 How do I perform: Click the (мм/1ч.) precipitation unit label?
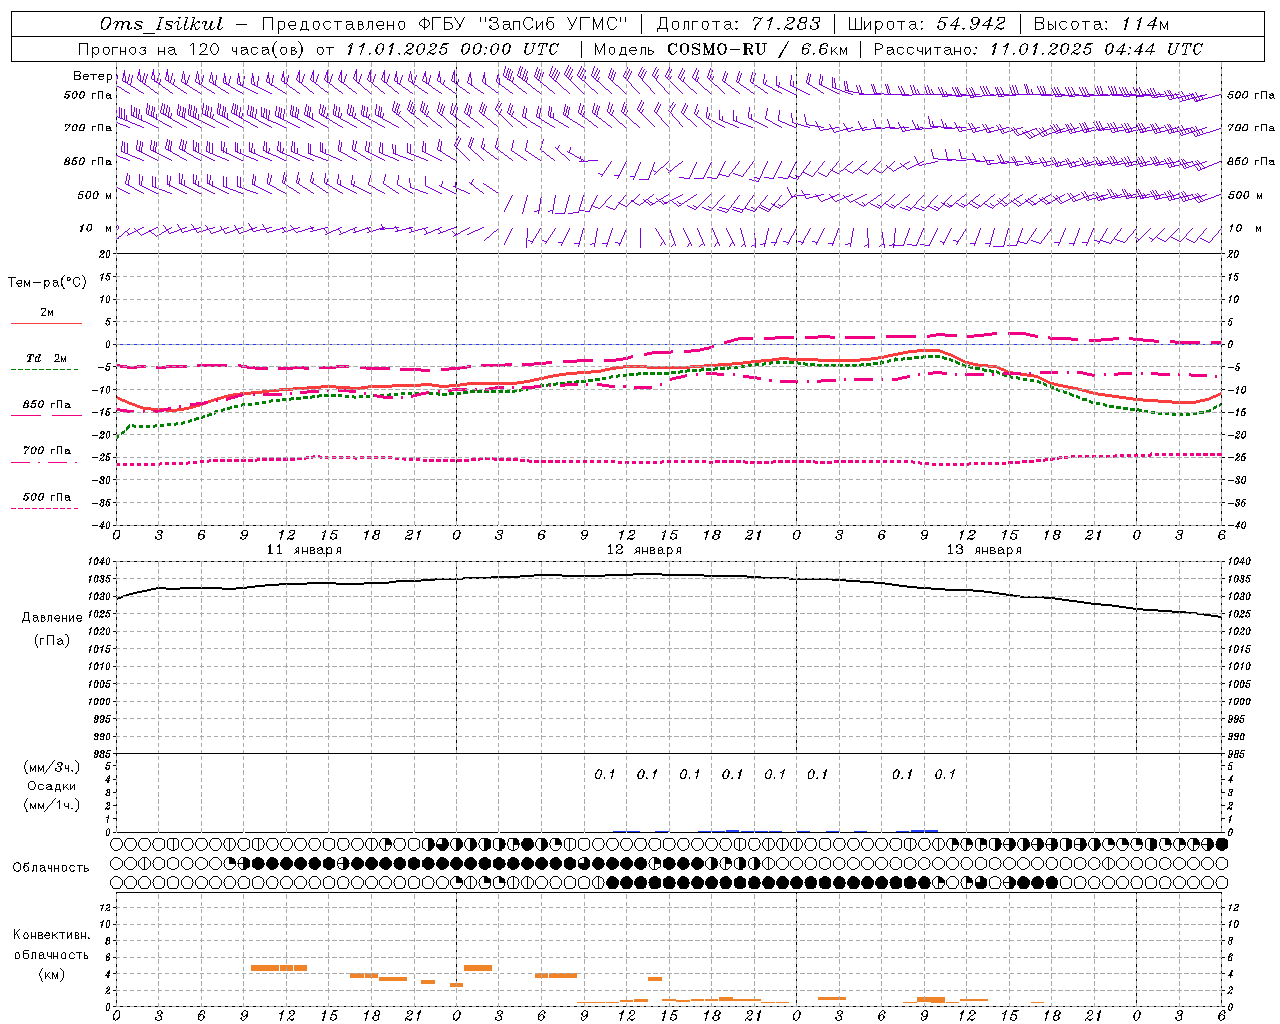52,805
